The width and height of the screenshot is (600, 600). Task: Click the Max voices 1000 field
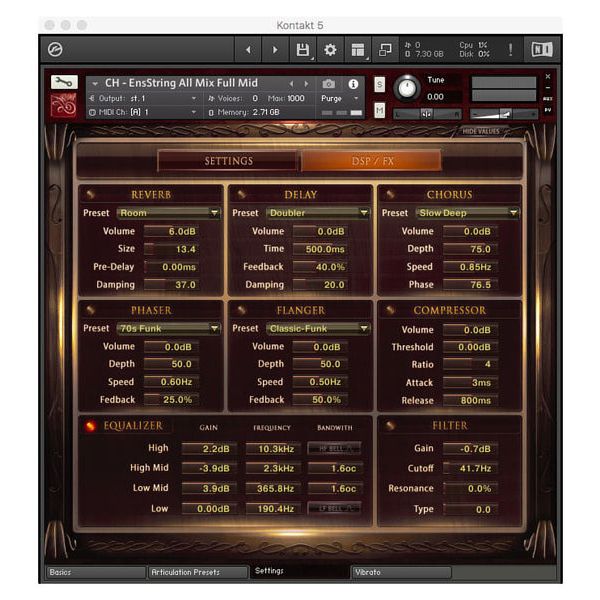[x=286, y=98]
